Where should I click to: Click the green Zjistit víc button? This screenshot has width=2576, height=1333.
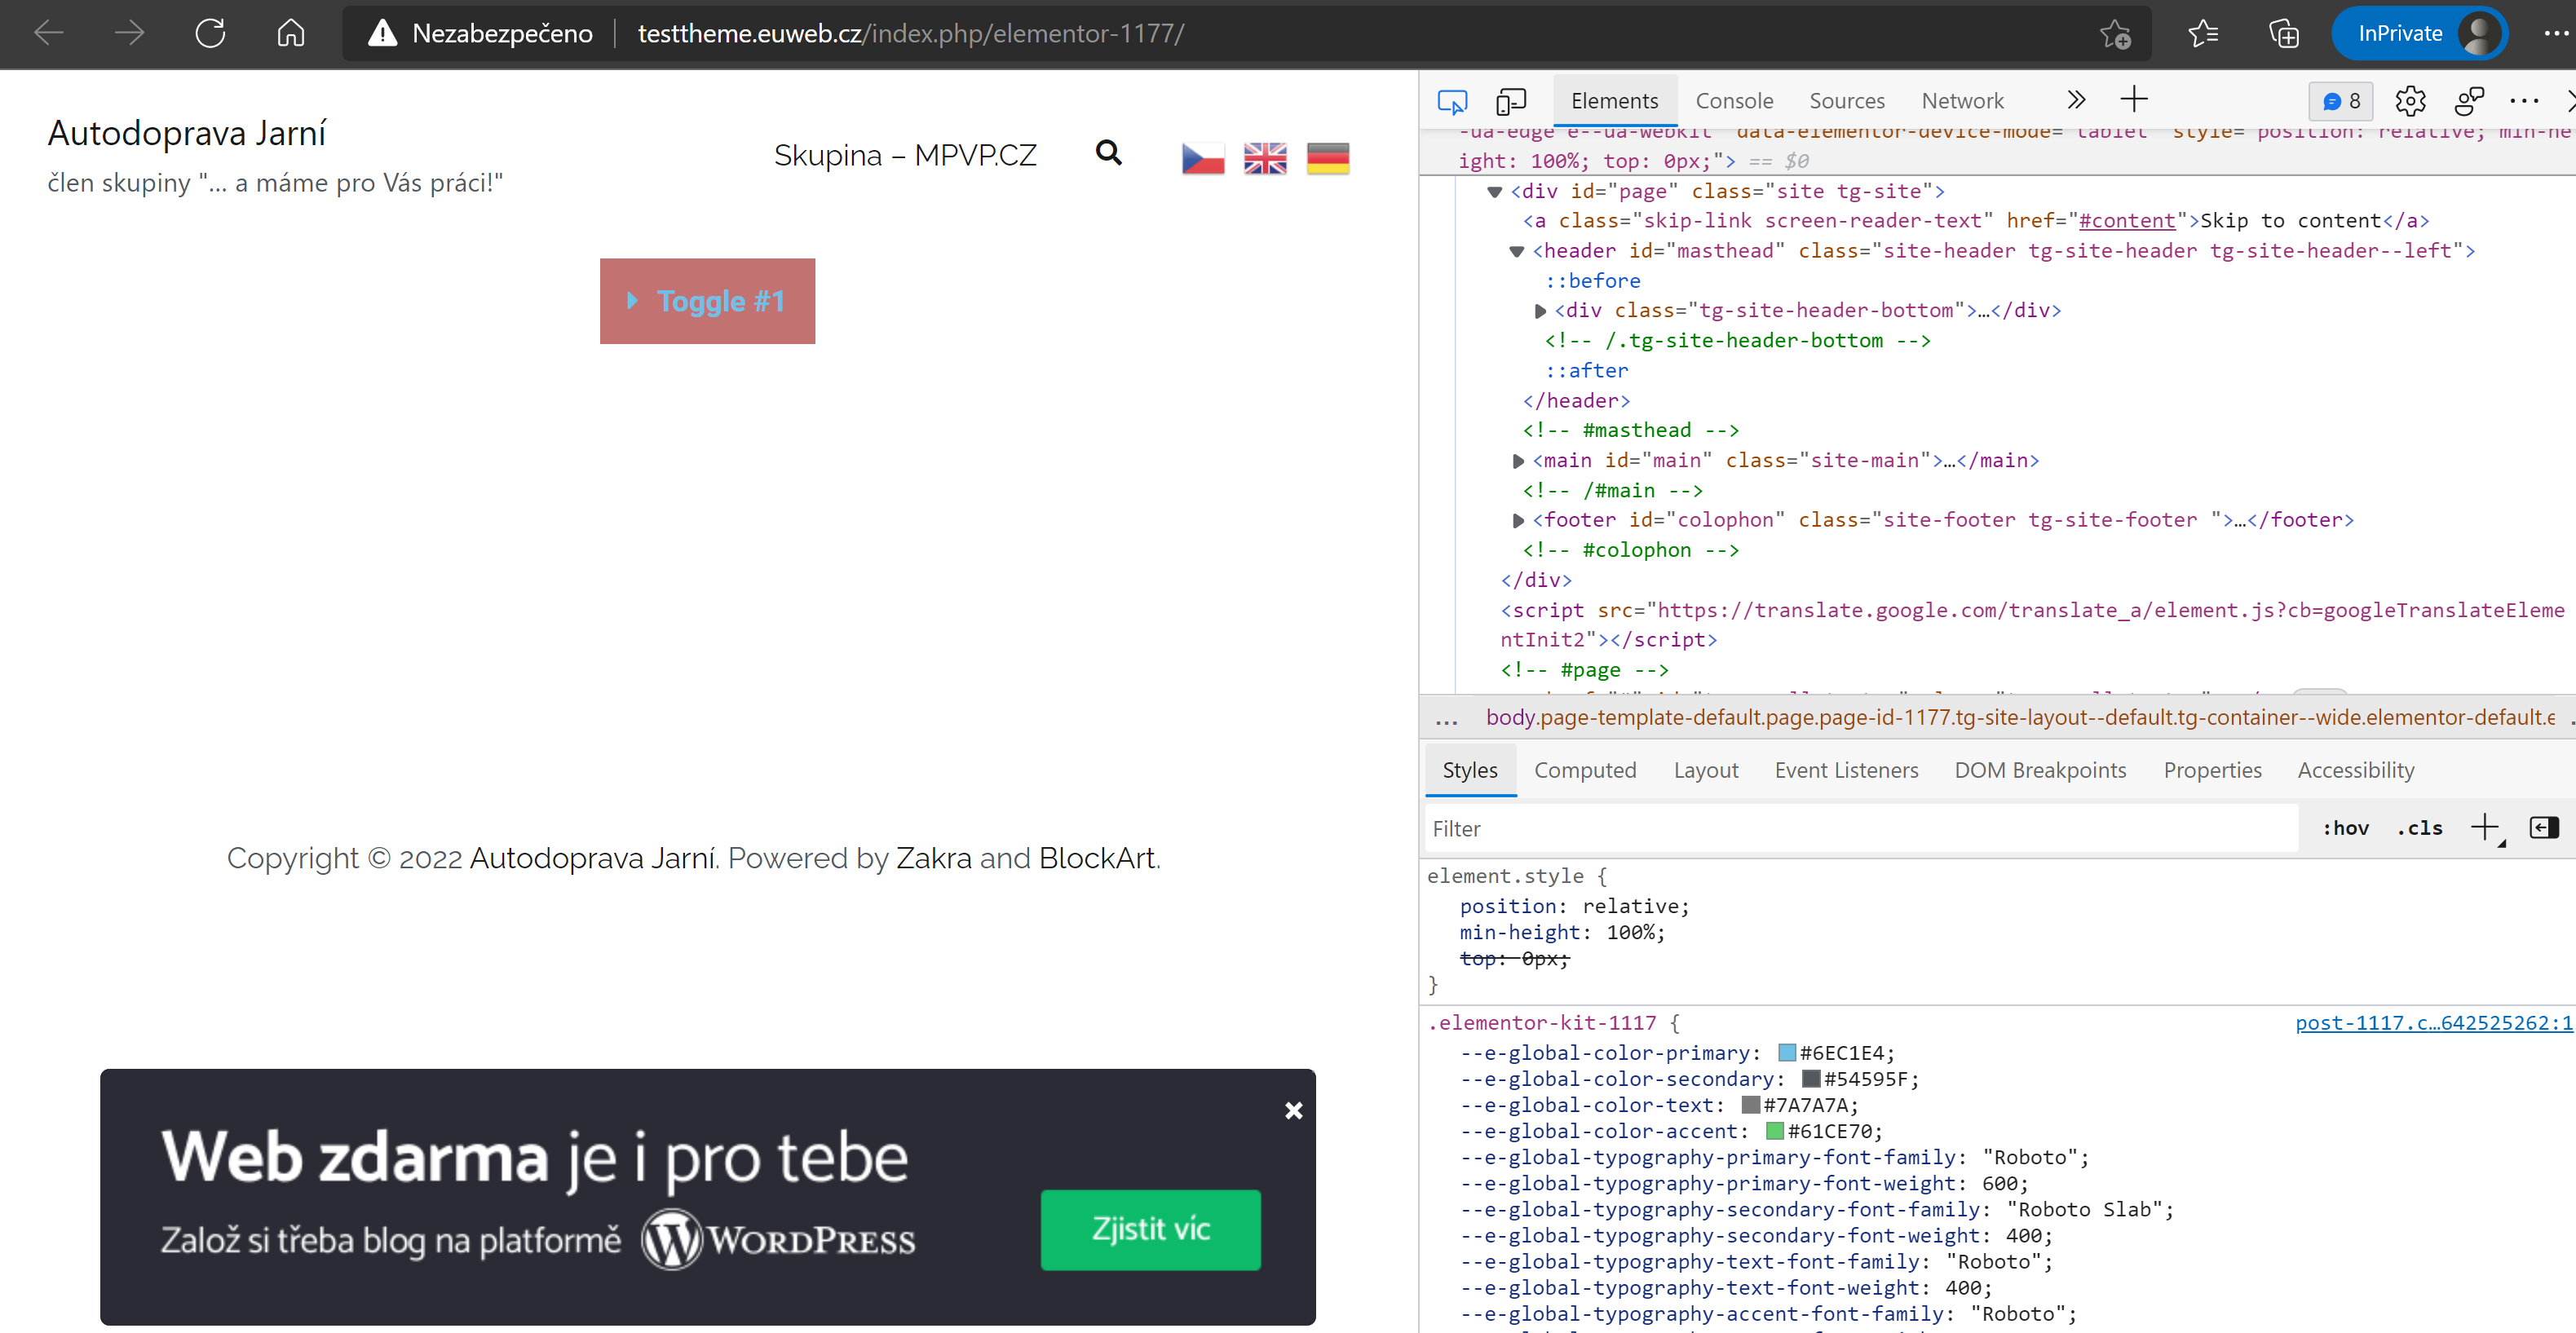[x=1150, y=1229]
